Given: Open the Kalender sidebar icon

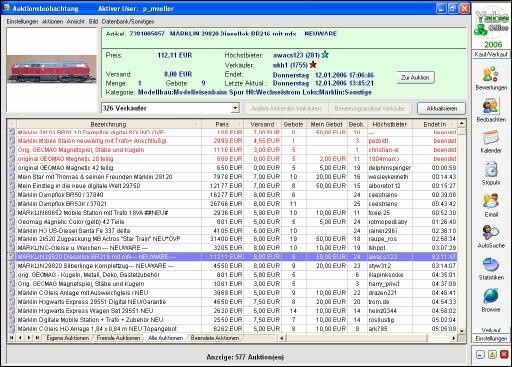Looking at the screenshot, I should [491, 138].
